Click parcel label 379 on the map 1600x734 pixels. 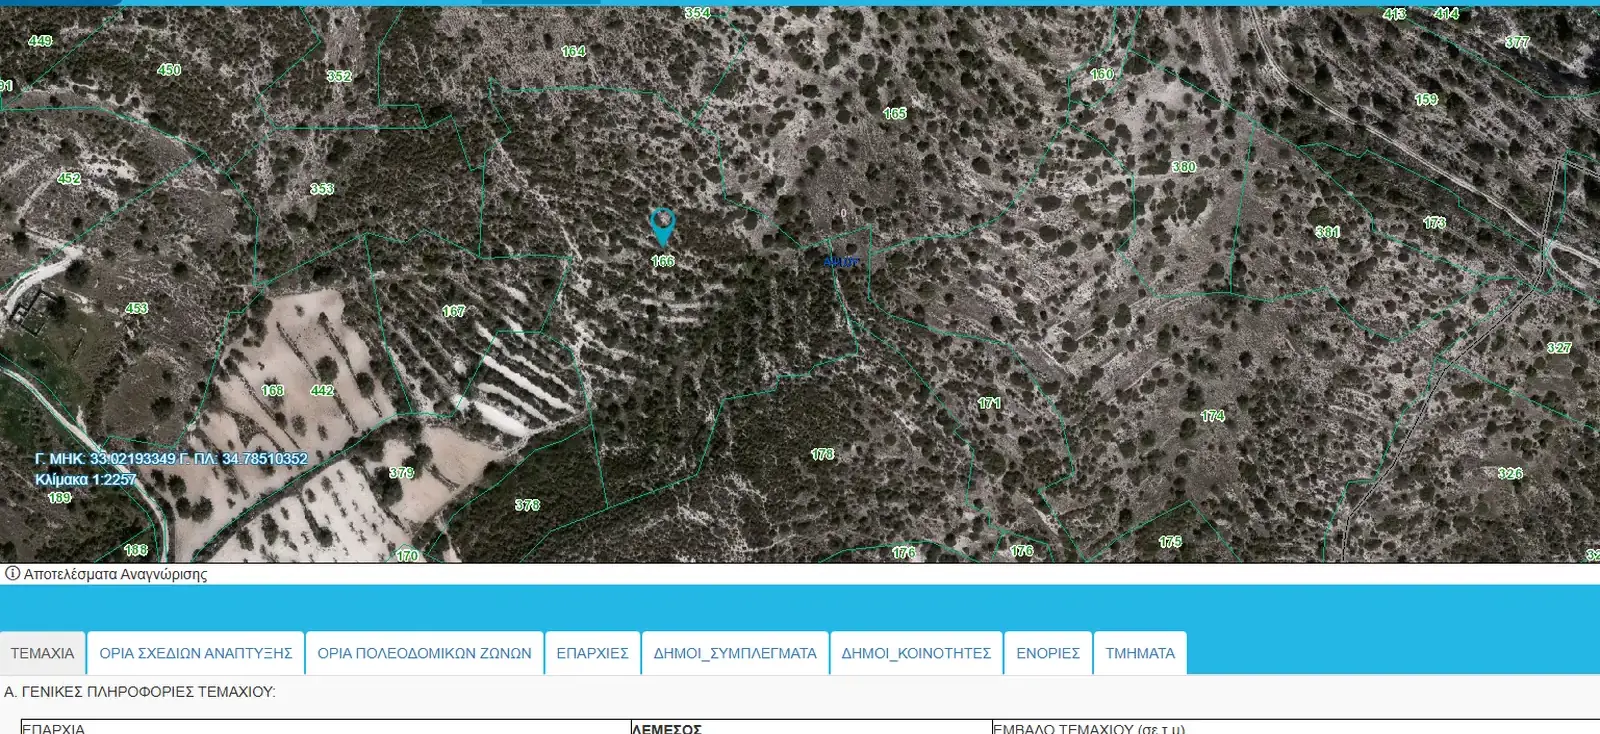pos(402,472)
